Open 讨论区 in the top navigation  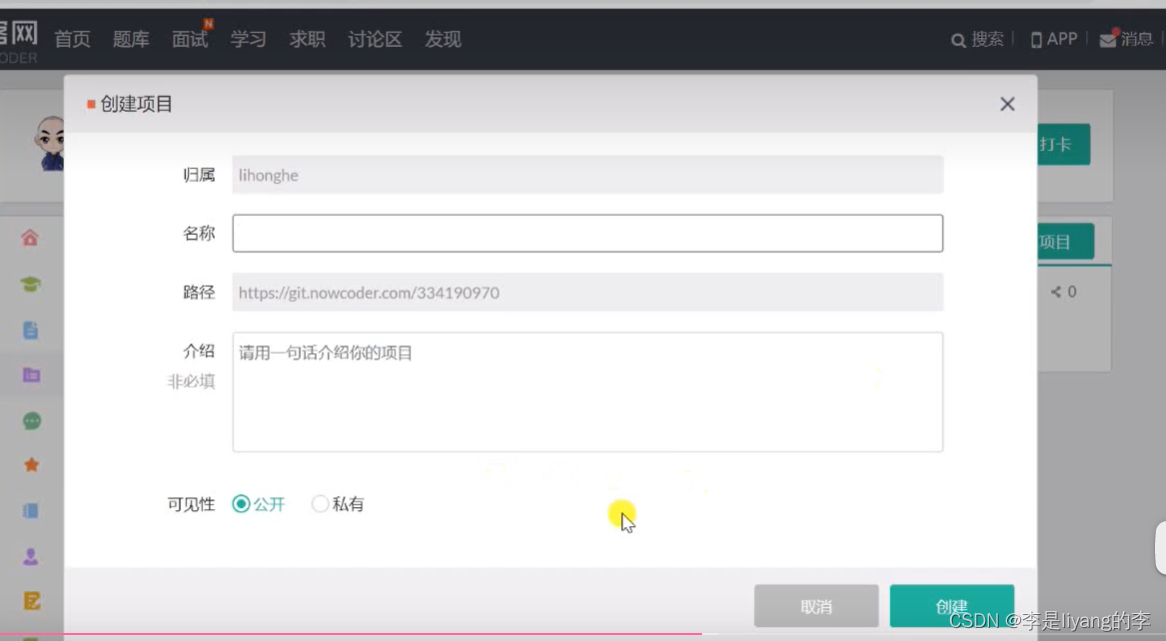375,39
